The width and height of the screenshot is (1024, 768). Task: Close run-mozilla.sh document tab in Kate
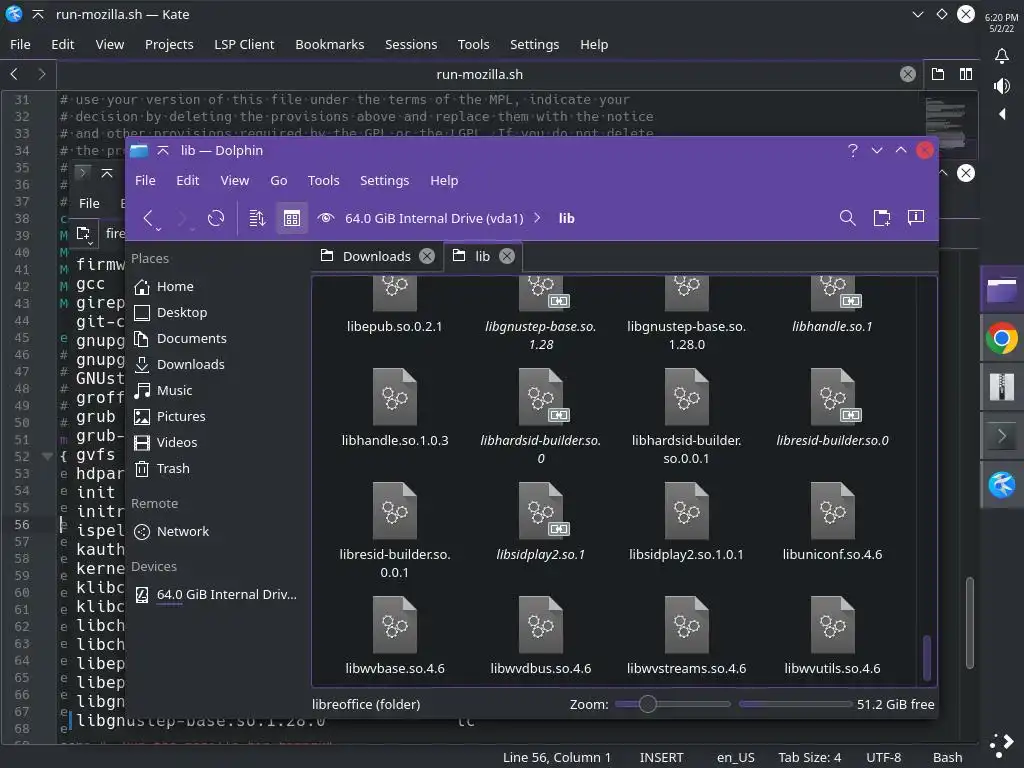pyautogui.click(x=907, y=74)
